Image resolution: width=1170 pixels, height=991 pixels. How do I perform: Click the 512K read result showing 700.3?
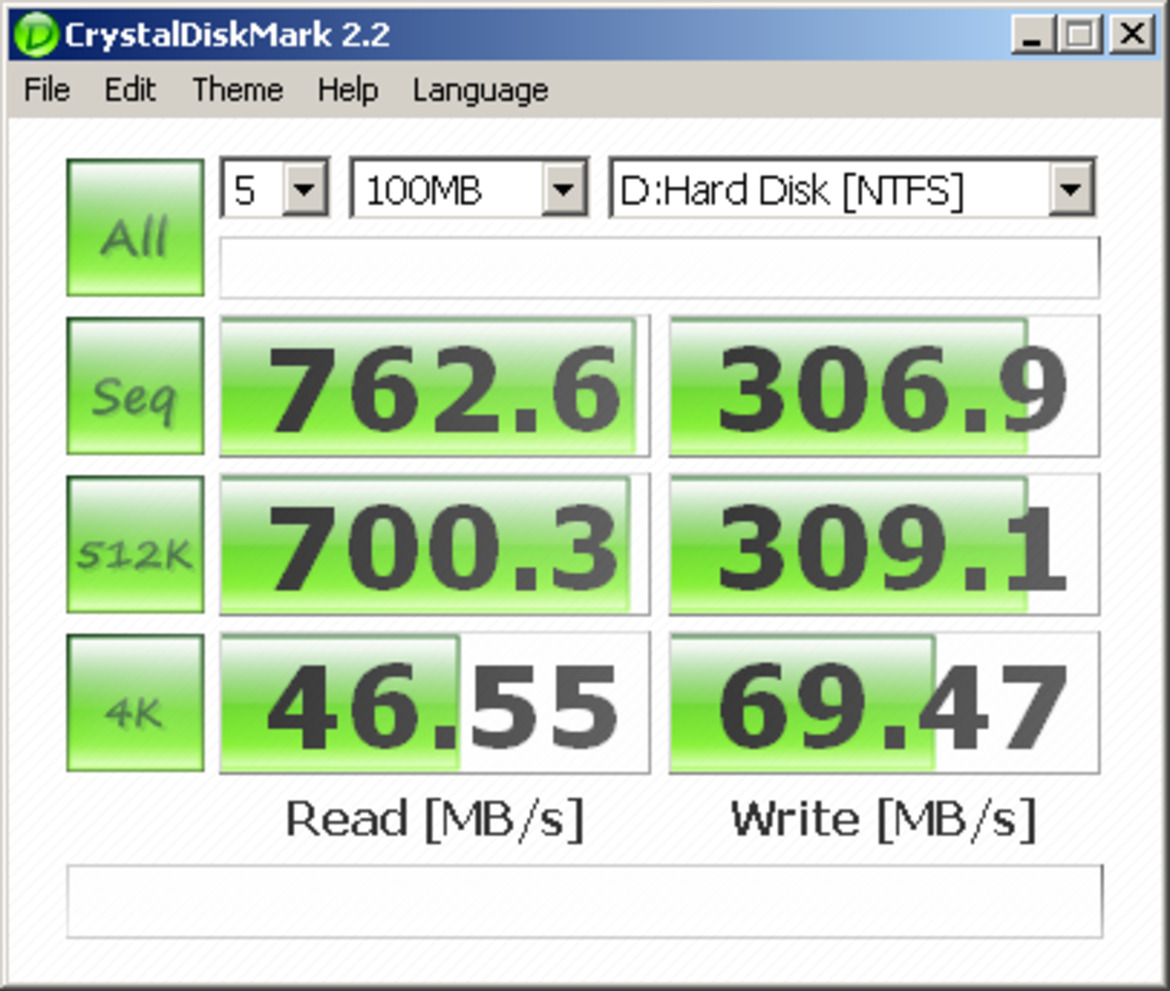click(x=433, y=543)
